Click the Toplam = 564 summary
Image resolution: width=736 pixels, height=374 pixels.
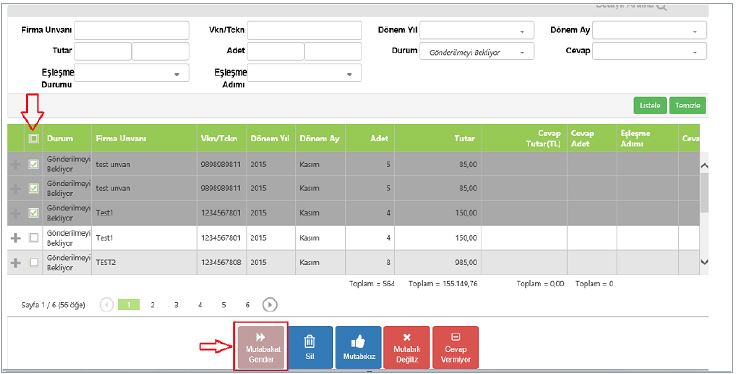click(x=372, y=284)
